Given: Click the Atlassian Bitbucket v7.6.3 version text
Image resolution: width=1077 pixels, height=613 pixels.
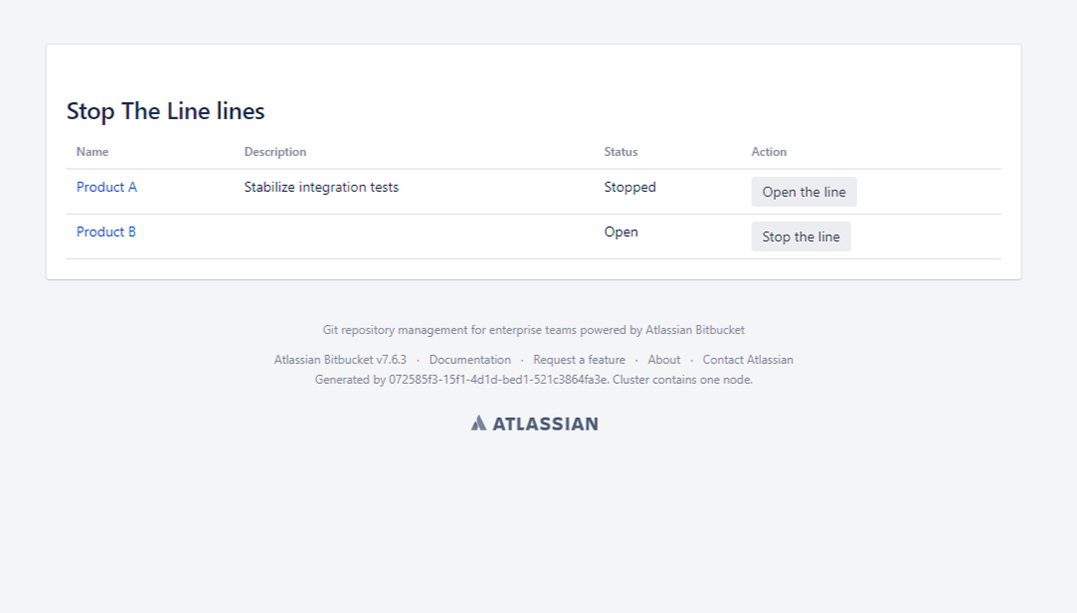Looking at the screenshot, I should [x=340, y=360].
